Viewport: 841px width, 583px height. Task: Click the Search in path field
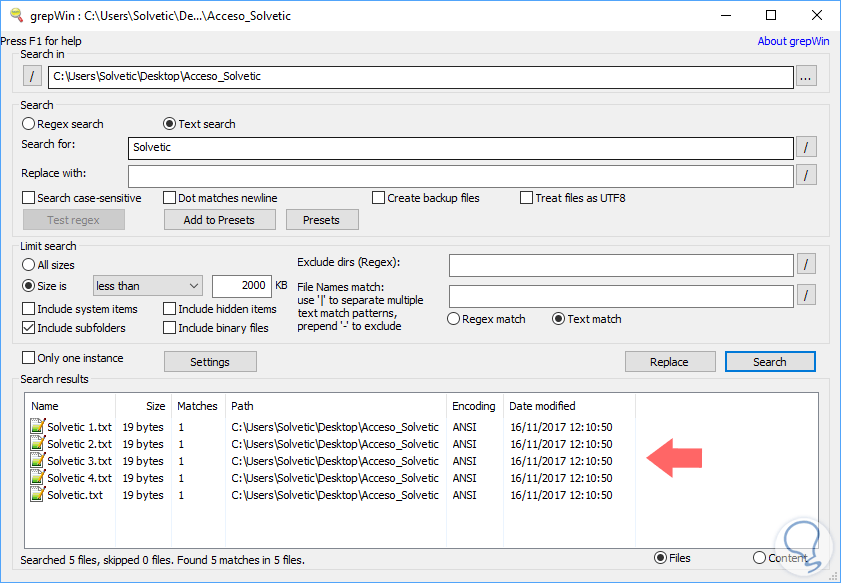pyautogui.click(x=420, y=77)
